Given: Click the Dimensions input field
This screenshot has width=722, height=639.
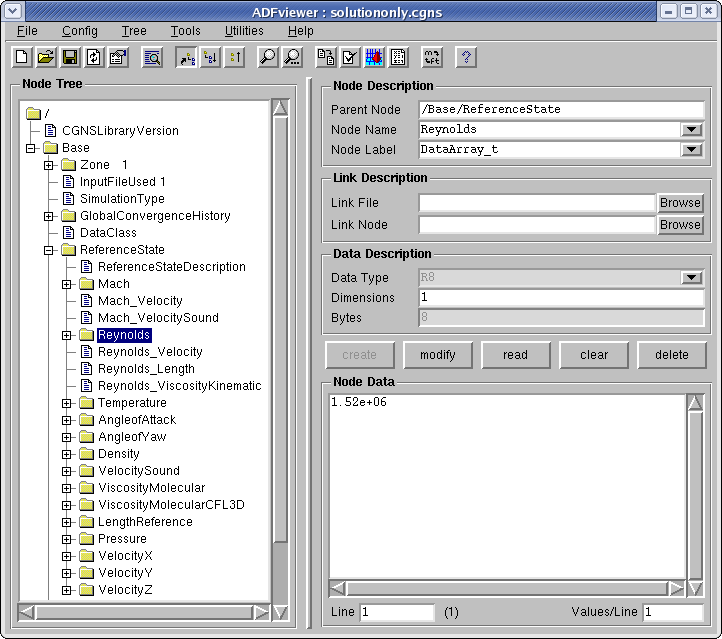Looking at the screenshot, I should pos(561,297).
